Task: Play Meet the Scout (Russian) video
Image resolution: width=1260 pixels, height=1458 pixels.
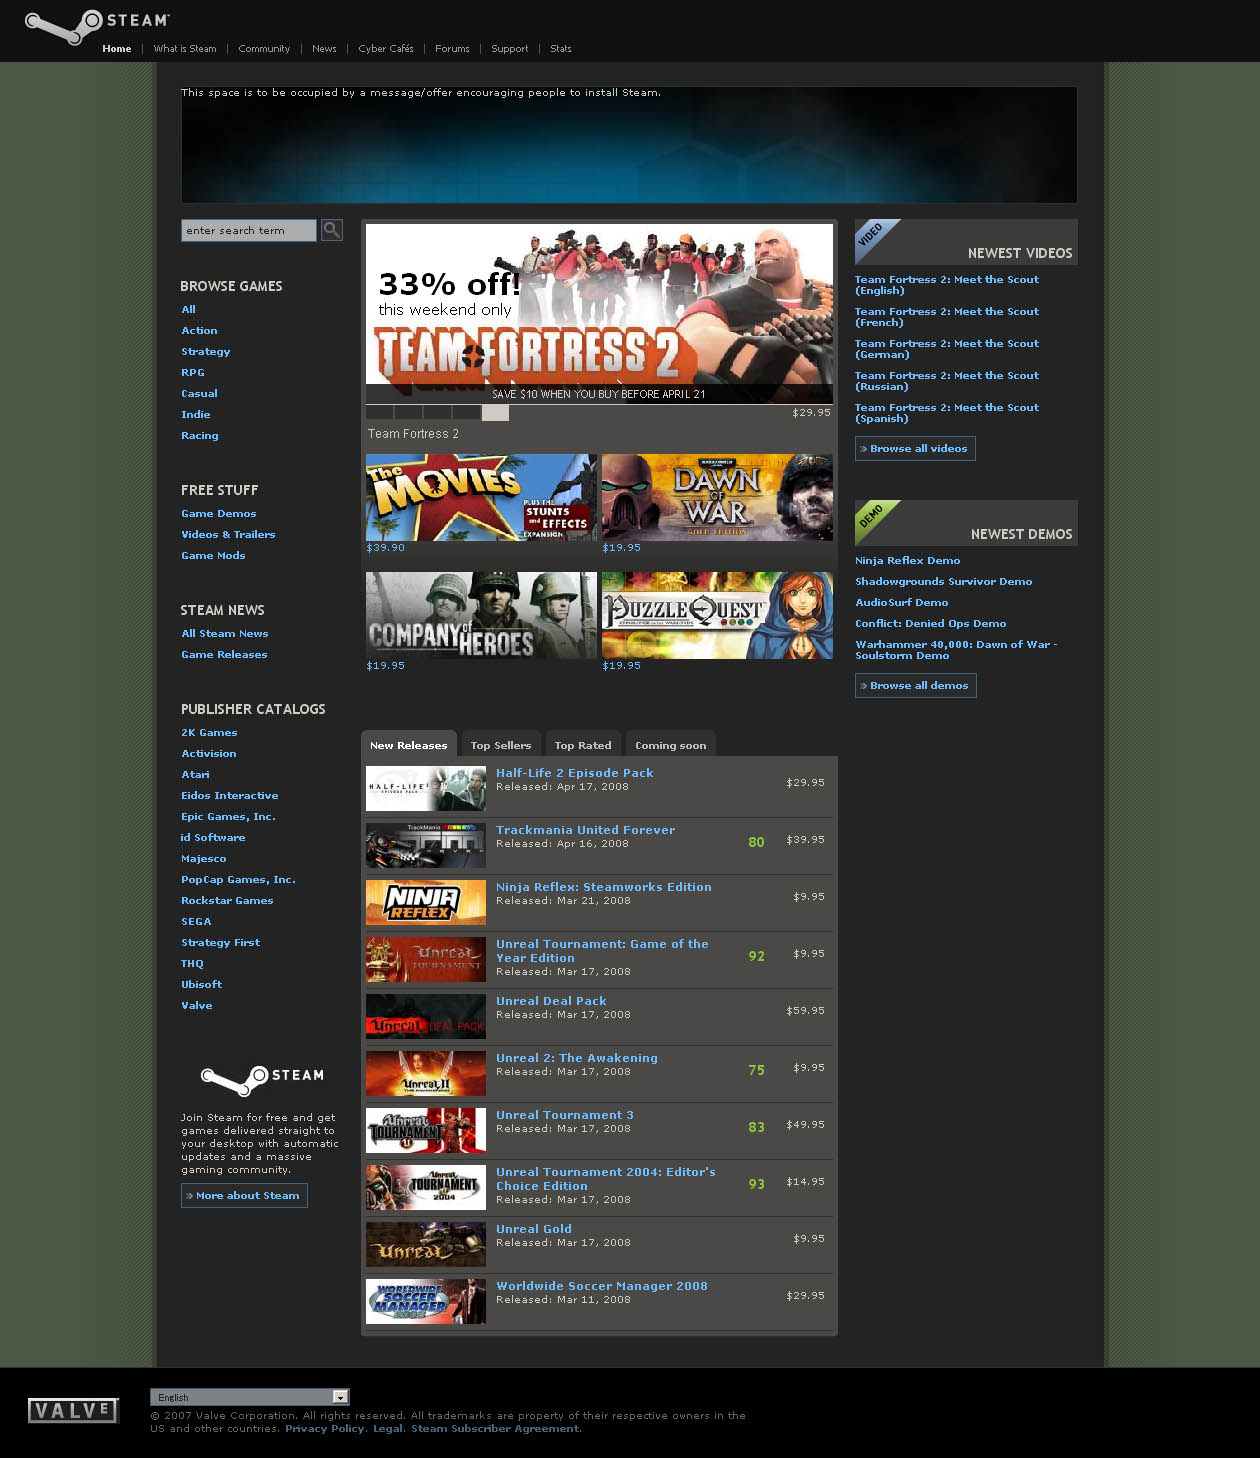Action: coord(947,381)
